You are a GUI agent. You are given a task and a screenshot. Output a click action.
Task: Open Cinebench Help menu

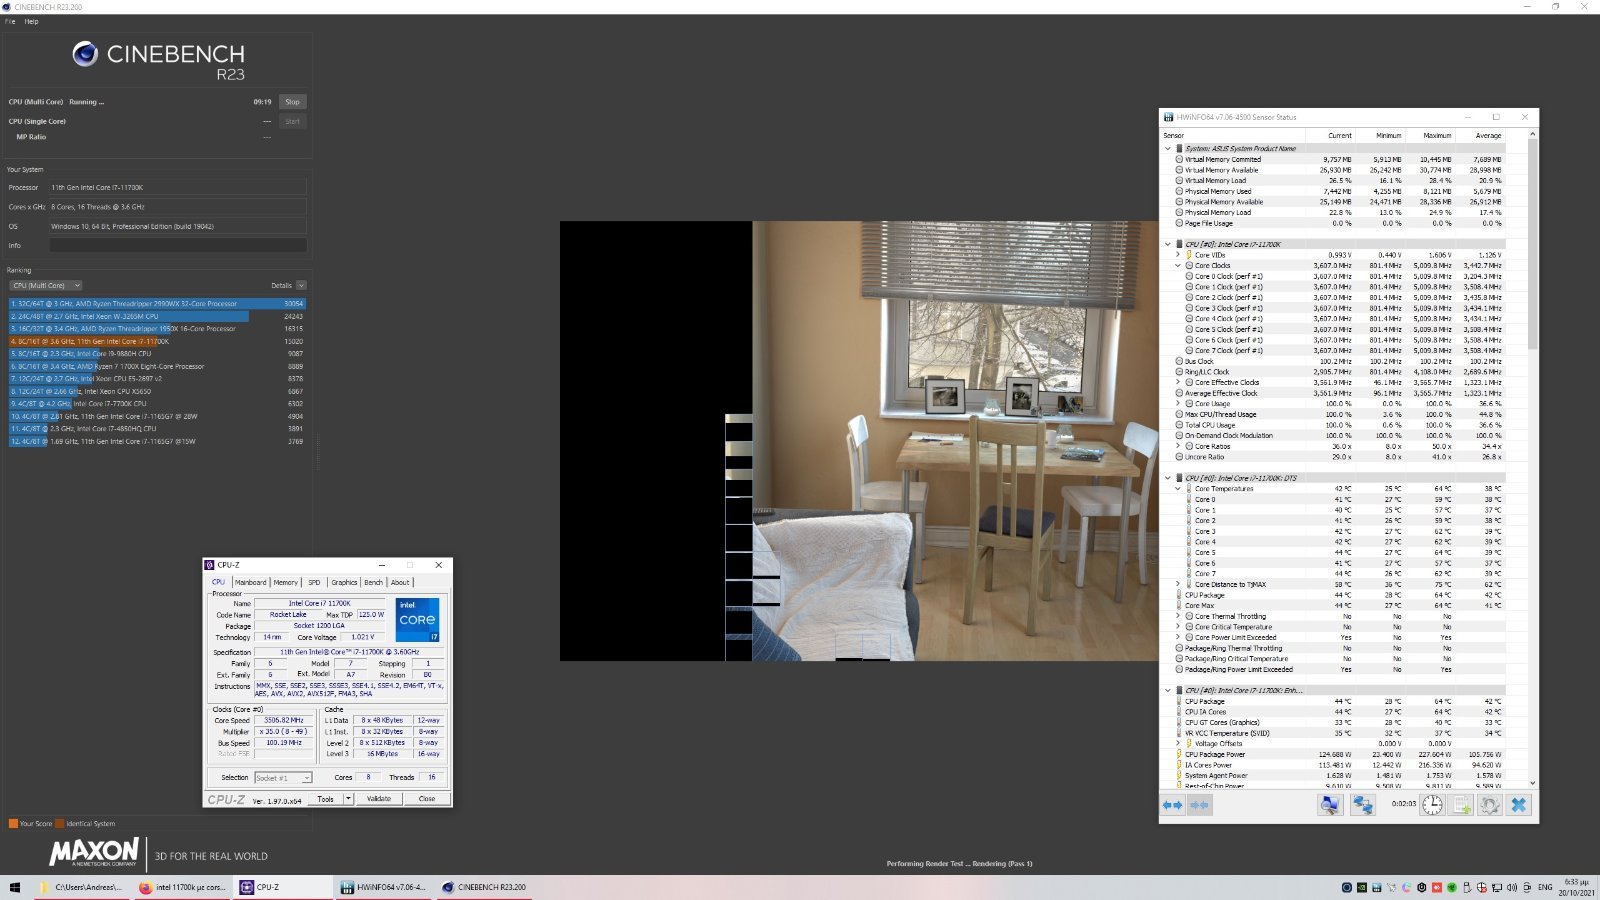[x=31, y=21]
